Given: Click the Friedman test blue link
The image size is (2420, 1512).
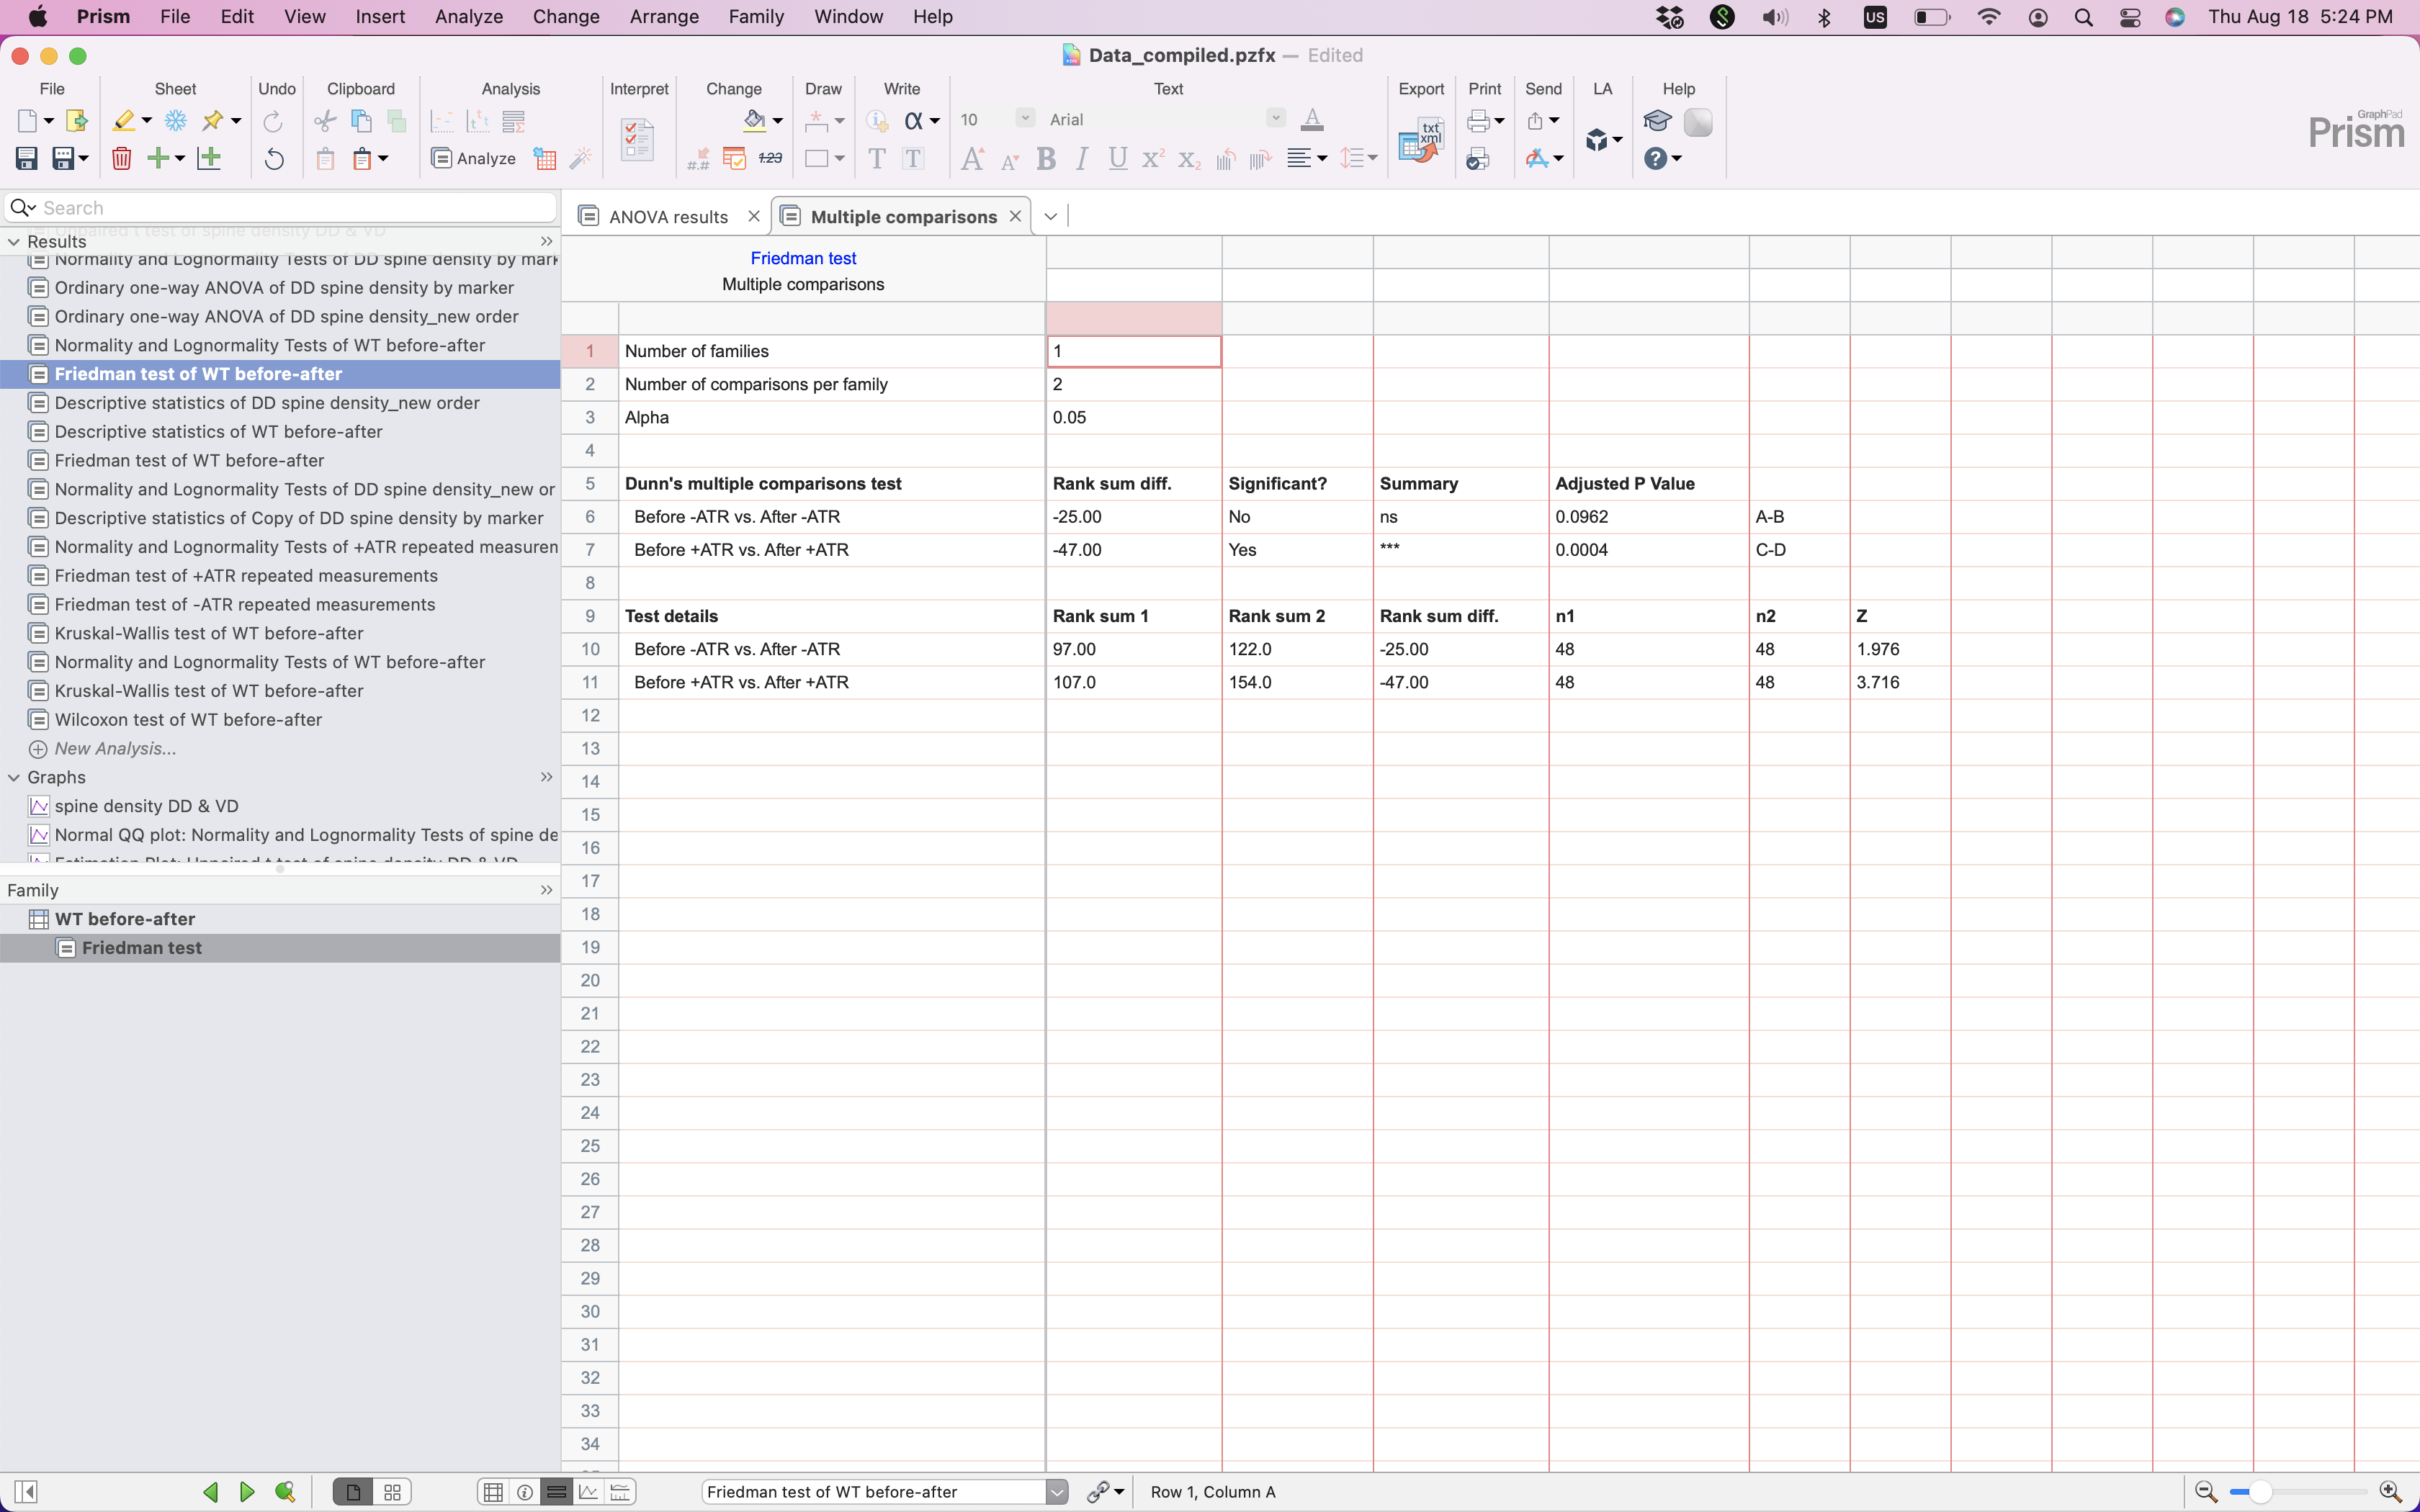Looking at the screenshot, I should click(x=803, y=258).
